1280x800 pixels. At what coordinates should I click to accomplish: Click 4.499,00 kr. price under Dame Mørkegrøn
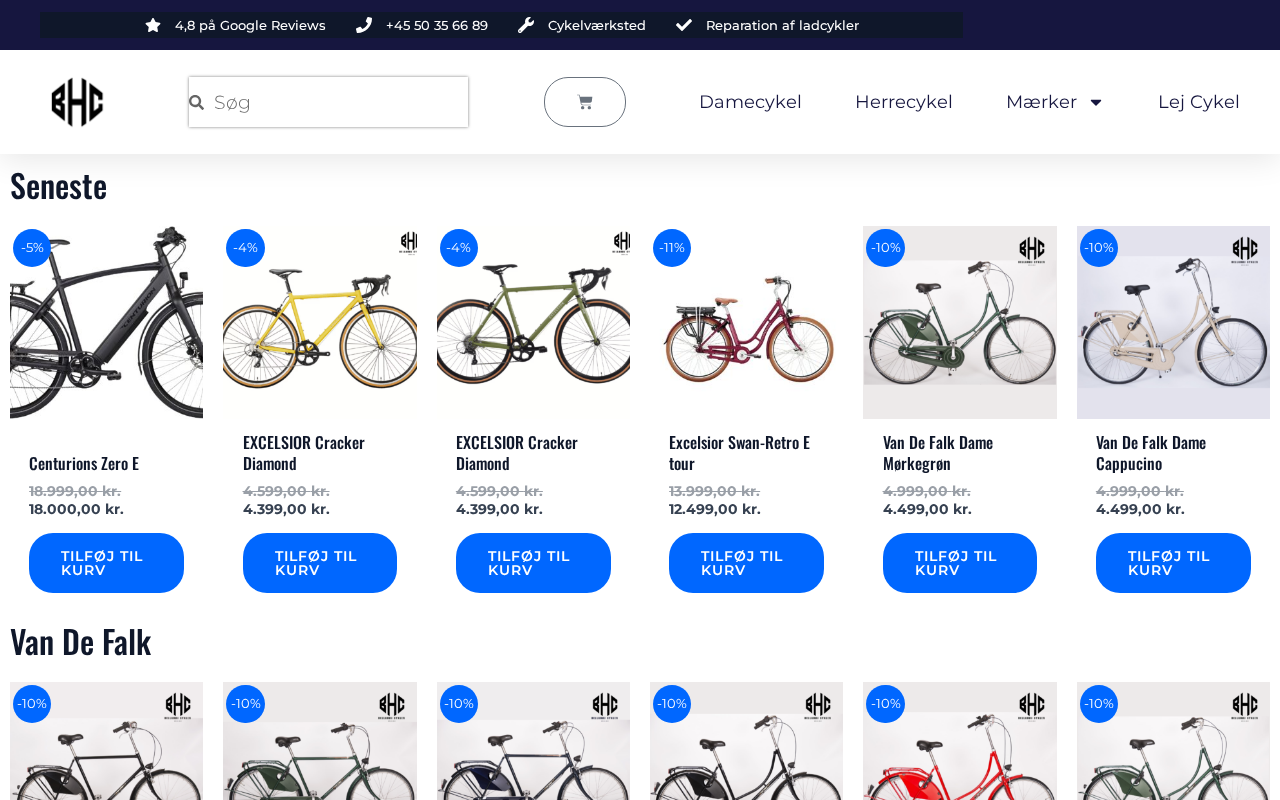[927, 509]
